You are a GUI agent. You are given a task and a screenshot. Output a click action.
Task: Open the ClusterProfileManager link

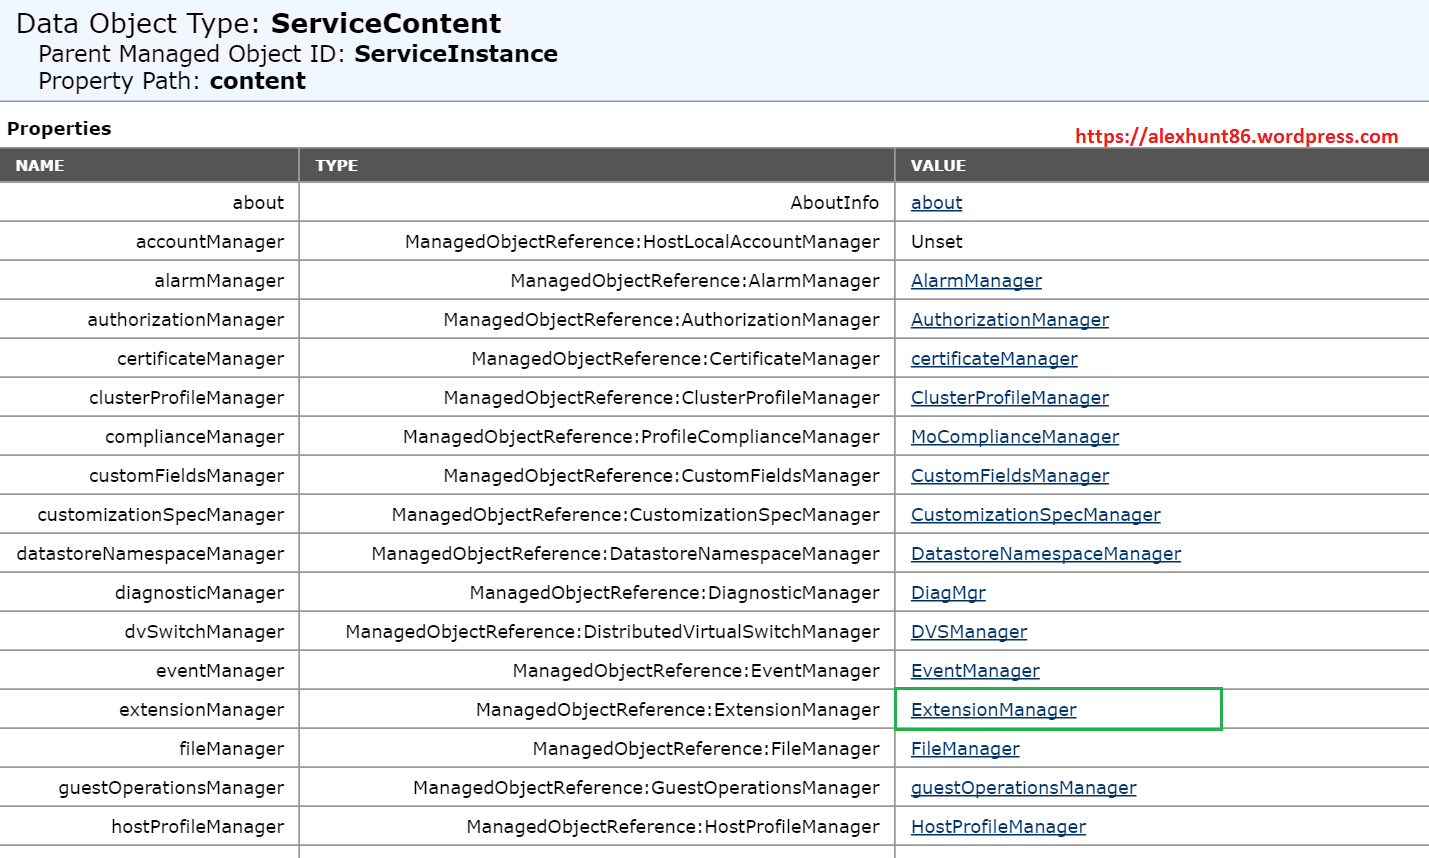(x=1009, y=398)
